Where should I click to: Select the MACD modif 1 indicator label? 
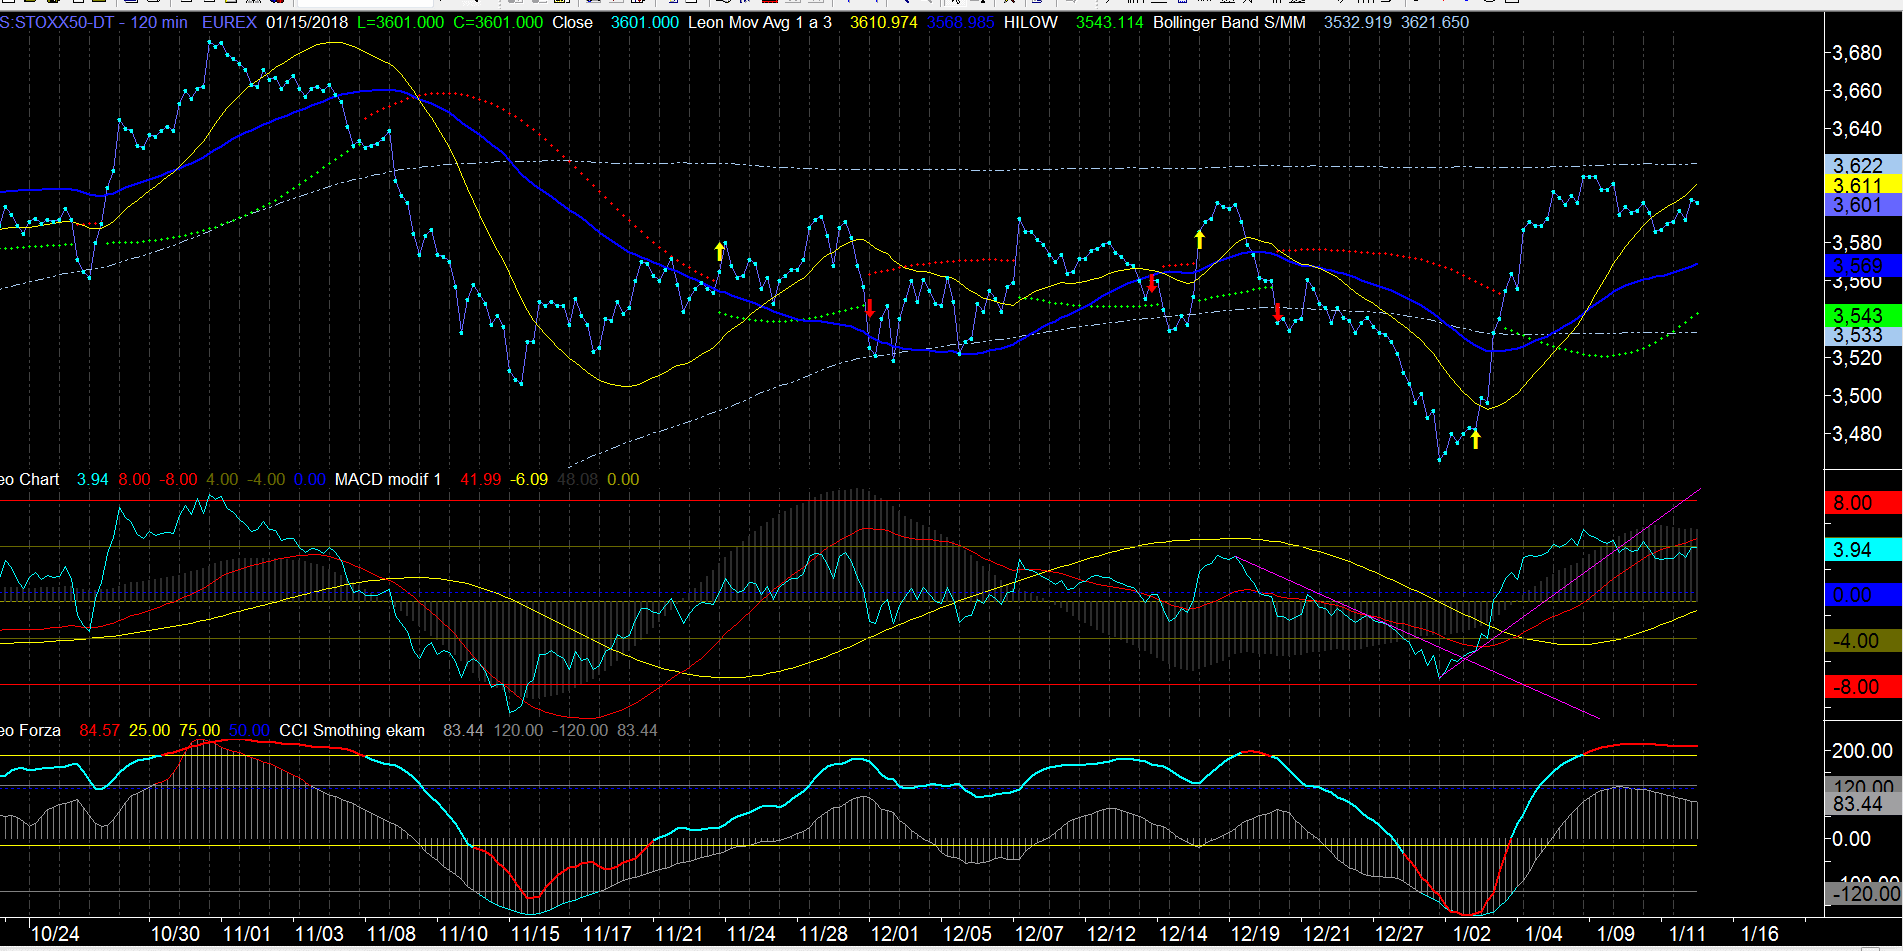(x=388, y=479)
